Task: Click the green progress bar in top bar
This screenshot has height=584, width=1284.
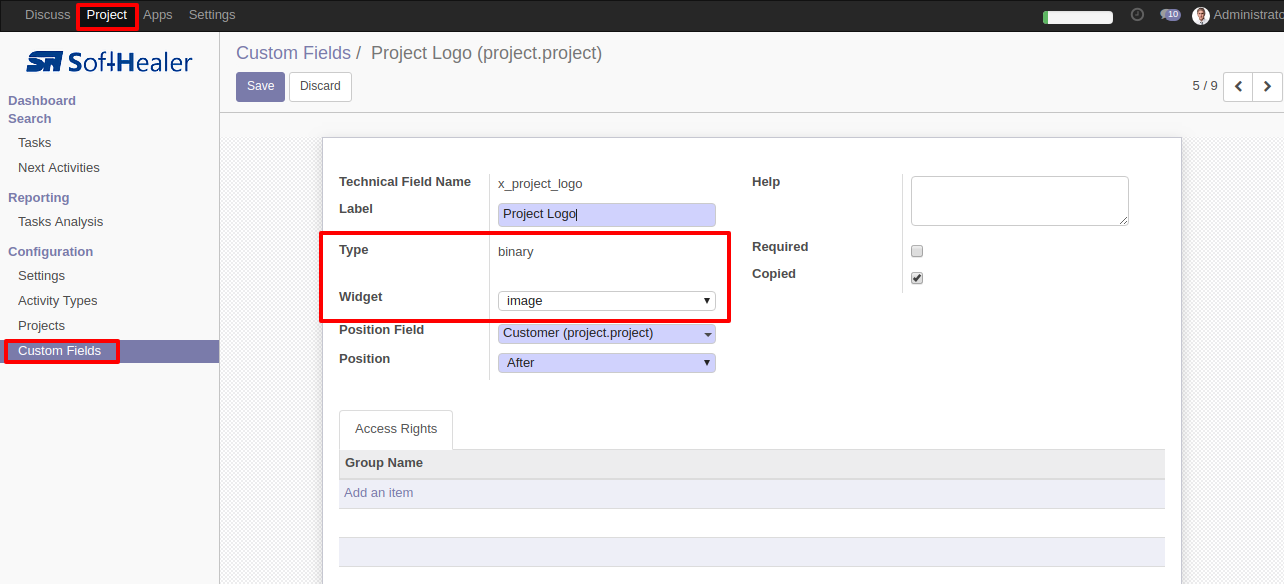Action: point(1078,17)
